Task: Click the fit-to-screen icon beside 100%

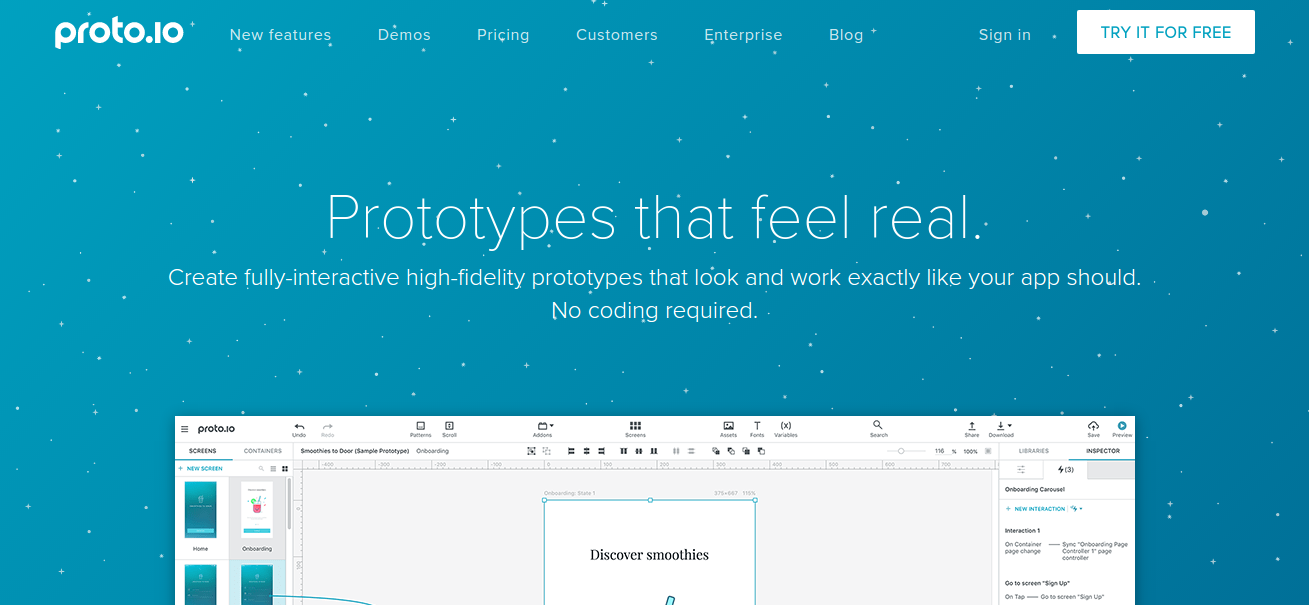Action: click(989, 451)
